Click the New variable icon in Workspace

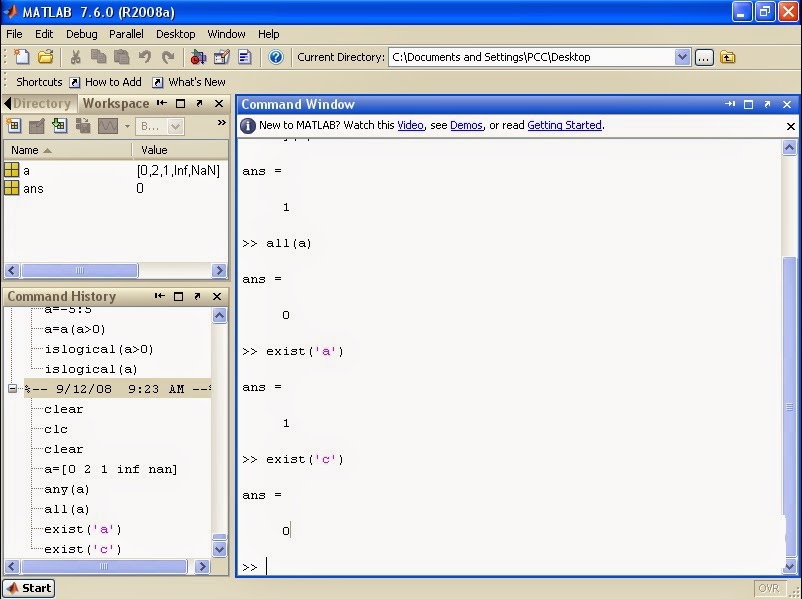(x=13, y=125)
